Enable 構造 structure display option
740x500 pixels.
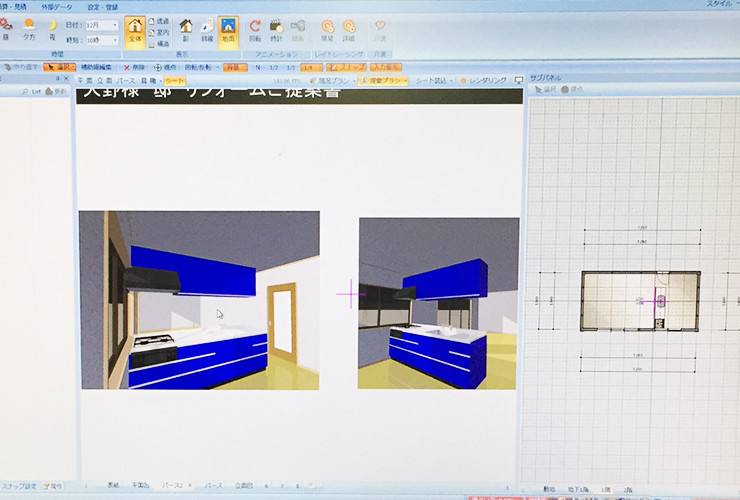tap(159, 44)
